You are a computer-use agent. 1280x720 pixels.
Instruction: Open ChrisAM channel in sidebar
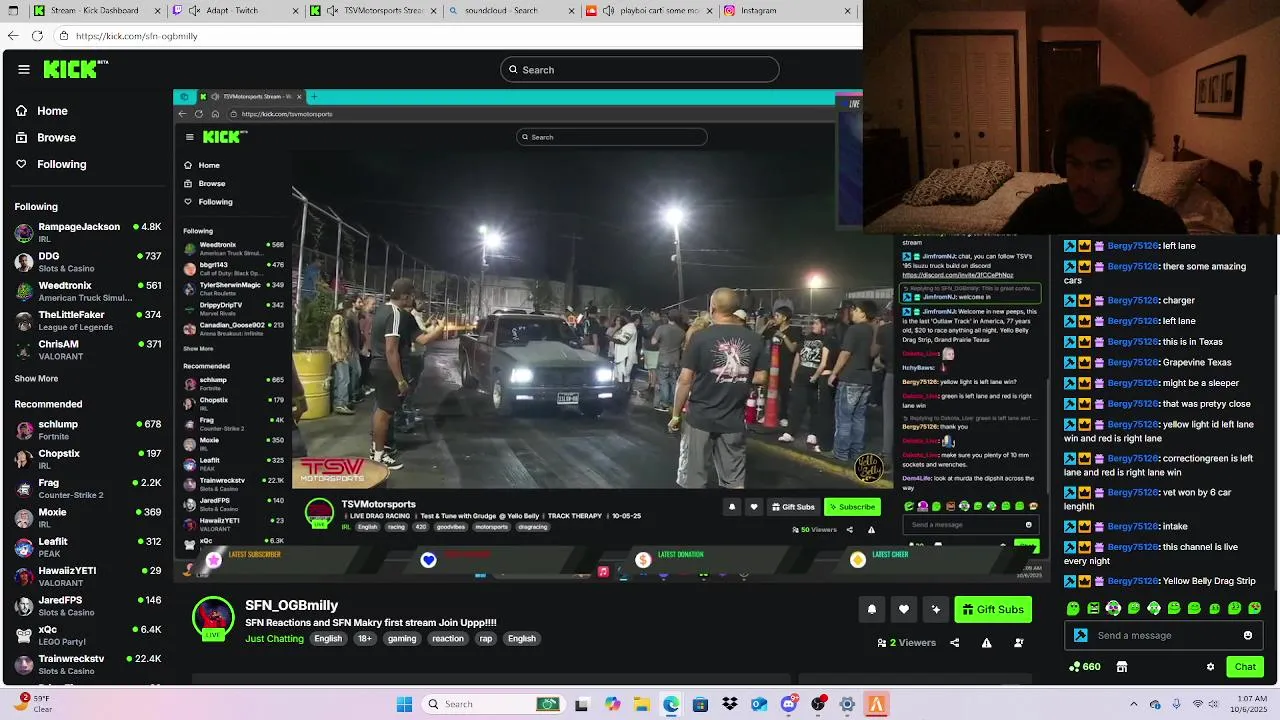88,349
